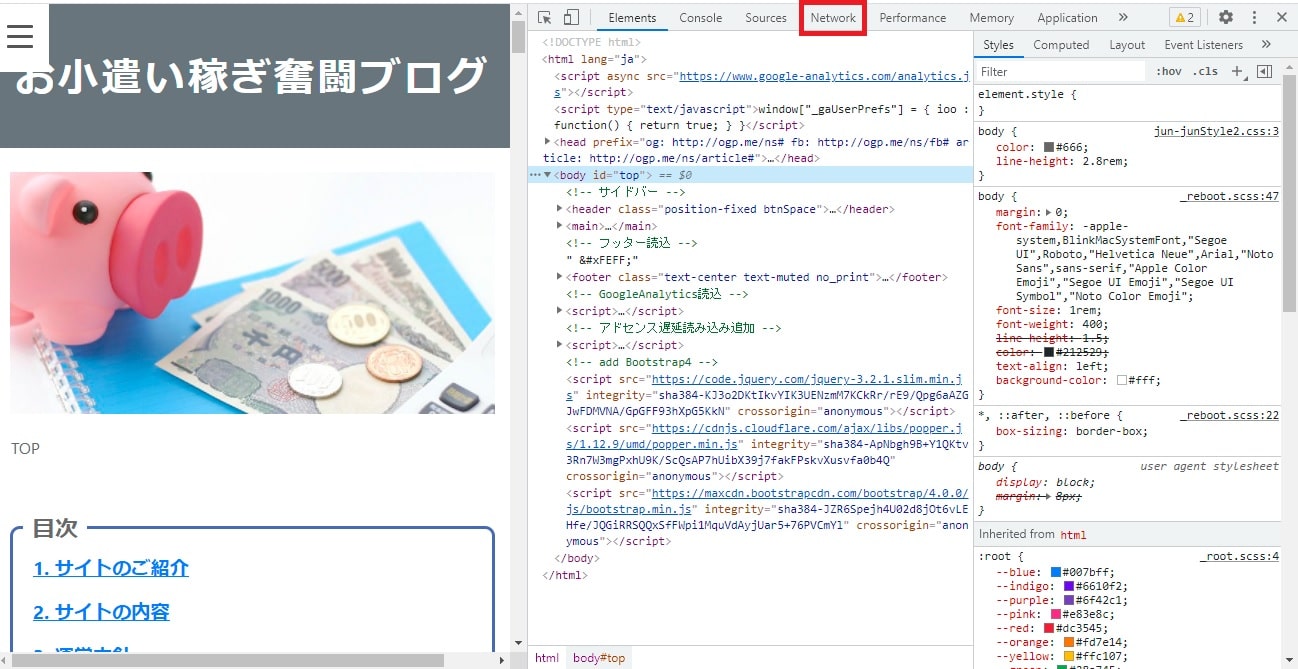Open the Sources tab
This screenshot has height=669, width=1298.
pyautogui.click(x=766, y=18)
